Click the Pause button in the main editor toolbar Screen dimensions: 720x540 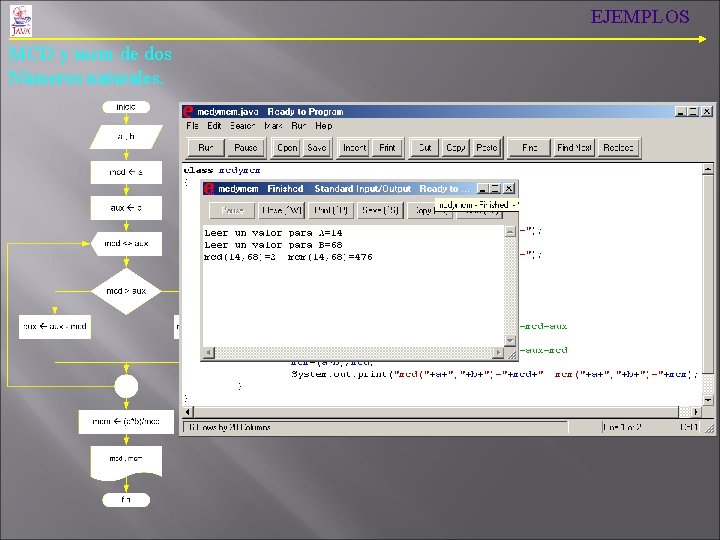click(x=245, y=148)
